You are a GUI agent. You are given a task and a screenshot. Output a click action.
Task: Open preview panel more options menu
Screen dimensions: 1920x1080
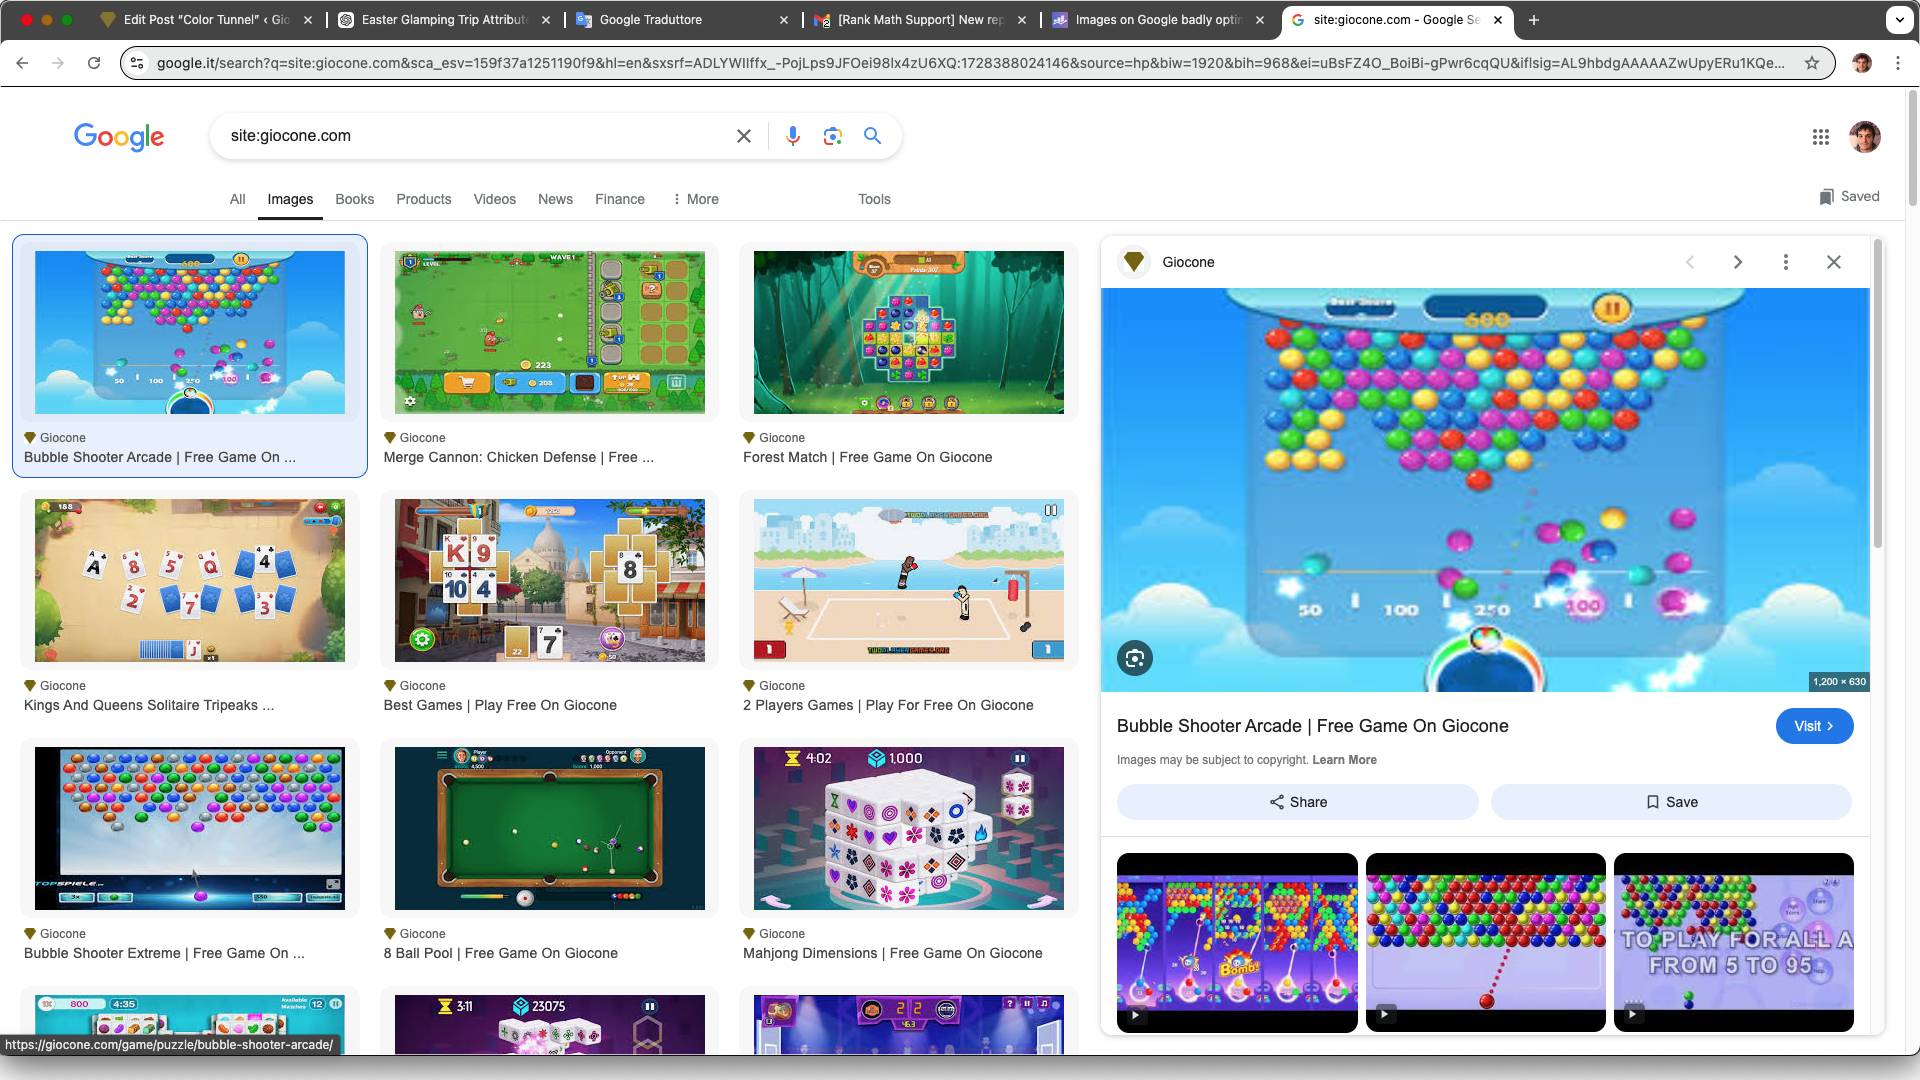point(1785,262)
